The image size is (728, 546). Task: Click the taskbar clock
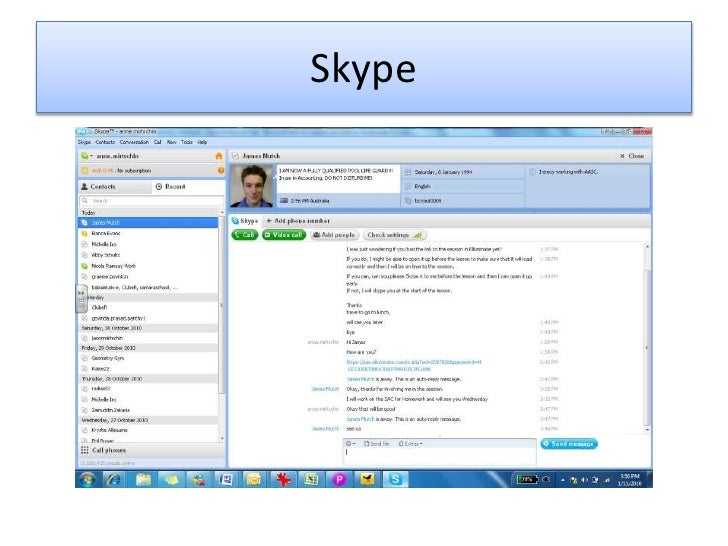(630, 480)
